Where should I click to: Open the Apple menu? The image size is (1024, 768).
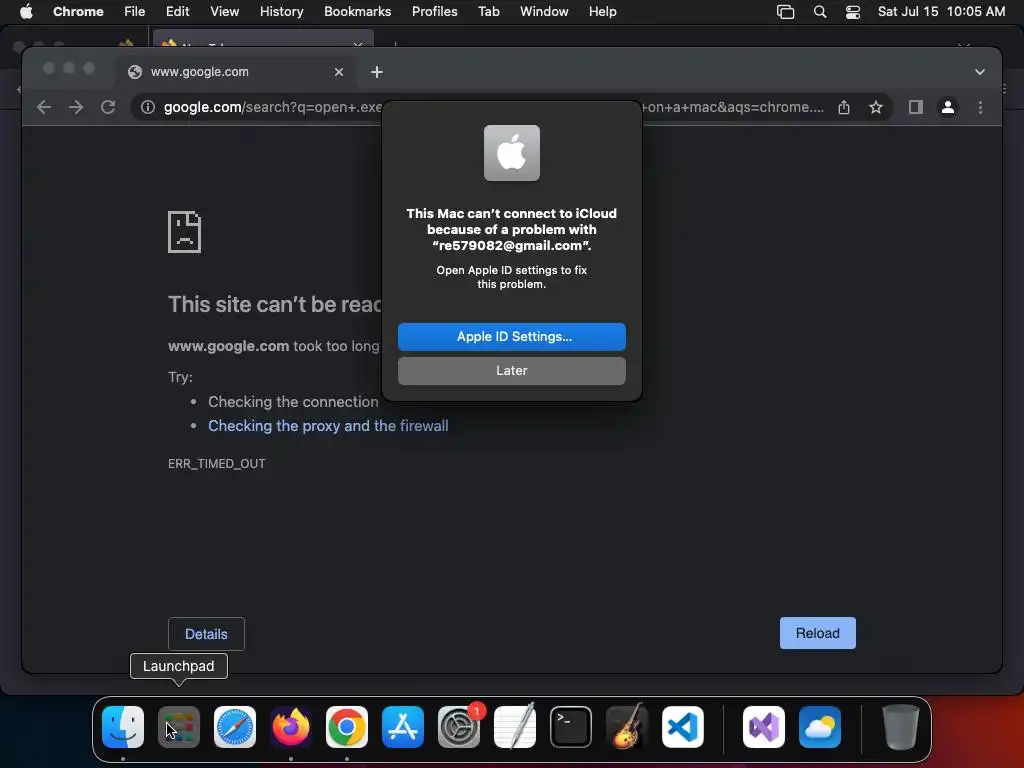click(x=26, y=12)
